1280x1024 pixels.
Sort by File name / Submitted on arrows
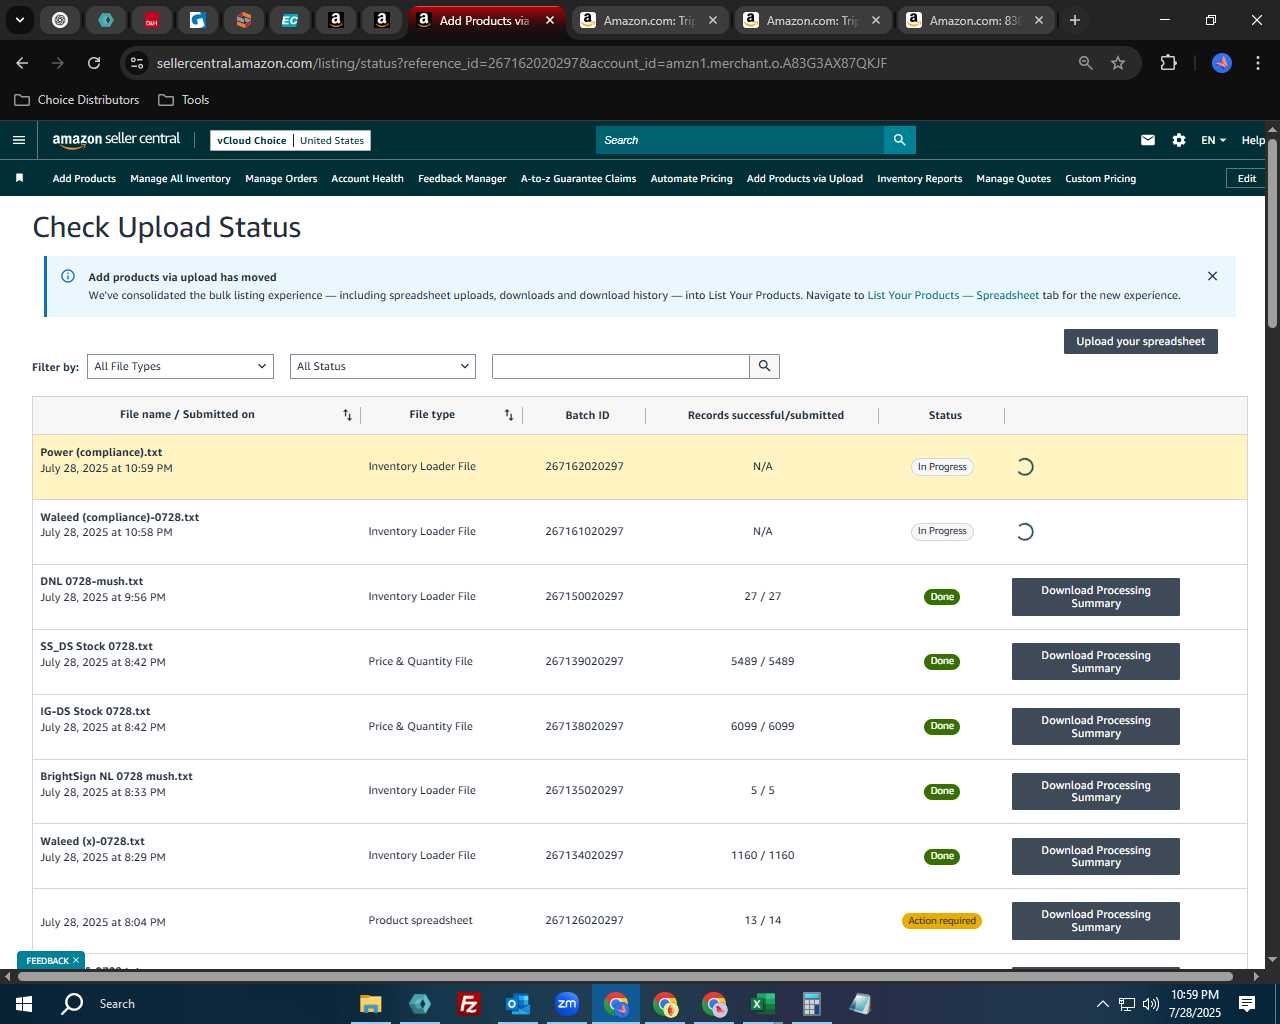347,415
